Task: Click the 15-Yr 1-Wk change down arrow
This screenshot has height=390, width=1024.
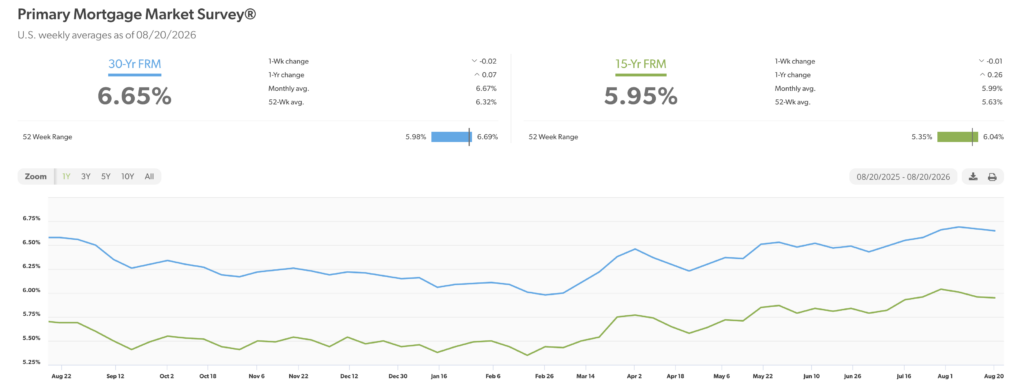Action: pos(981,61)
